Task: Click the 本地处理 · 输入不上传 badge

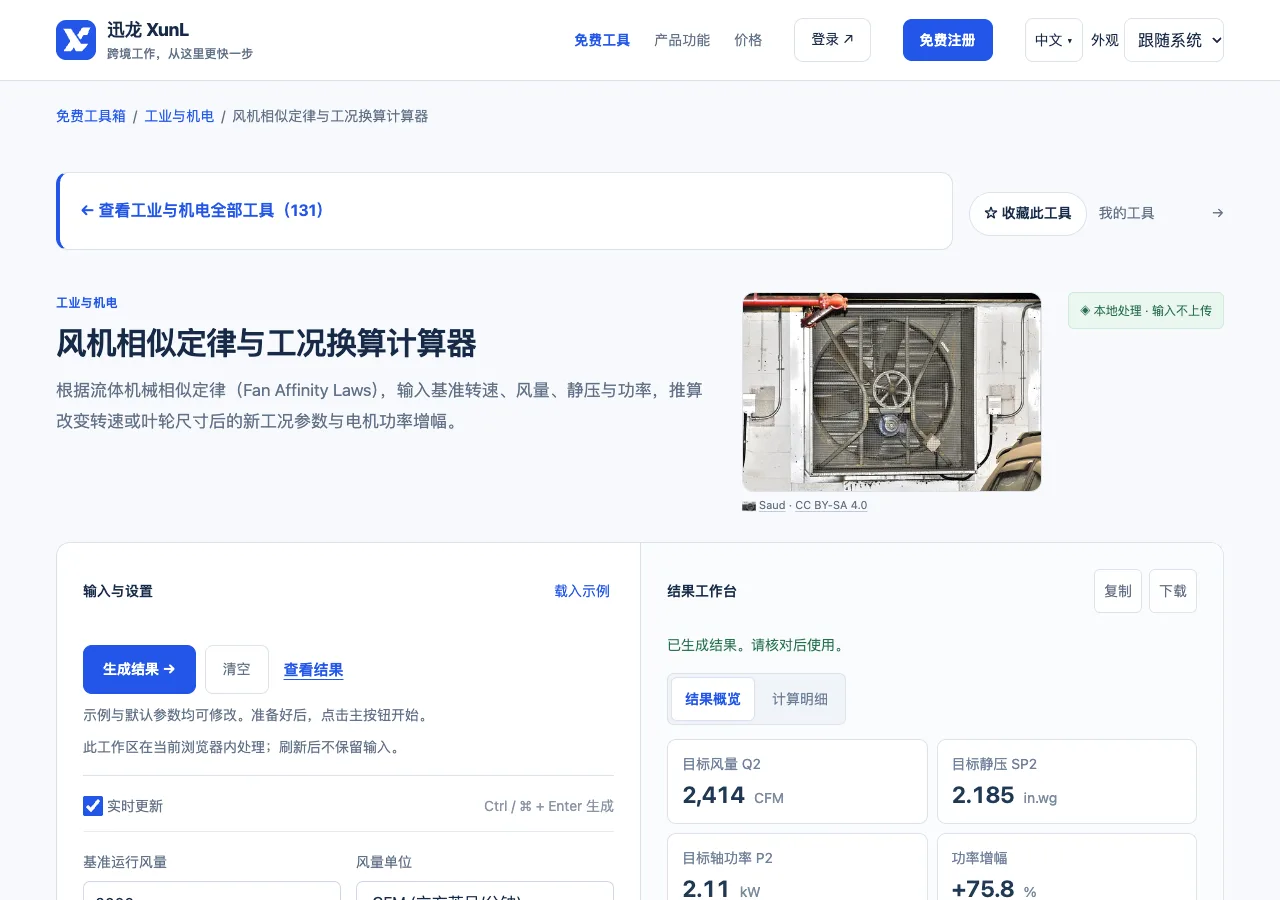Action: tap(1146, 311)
